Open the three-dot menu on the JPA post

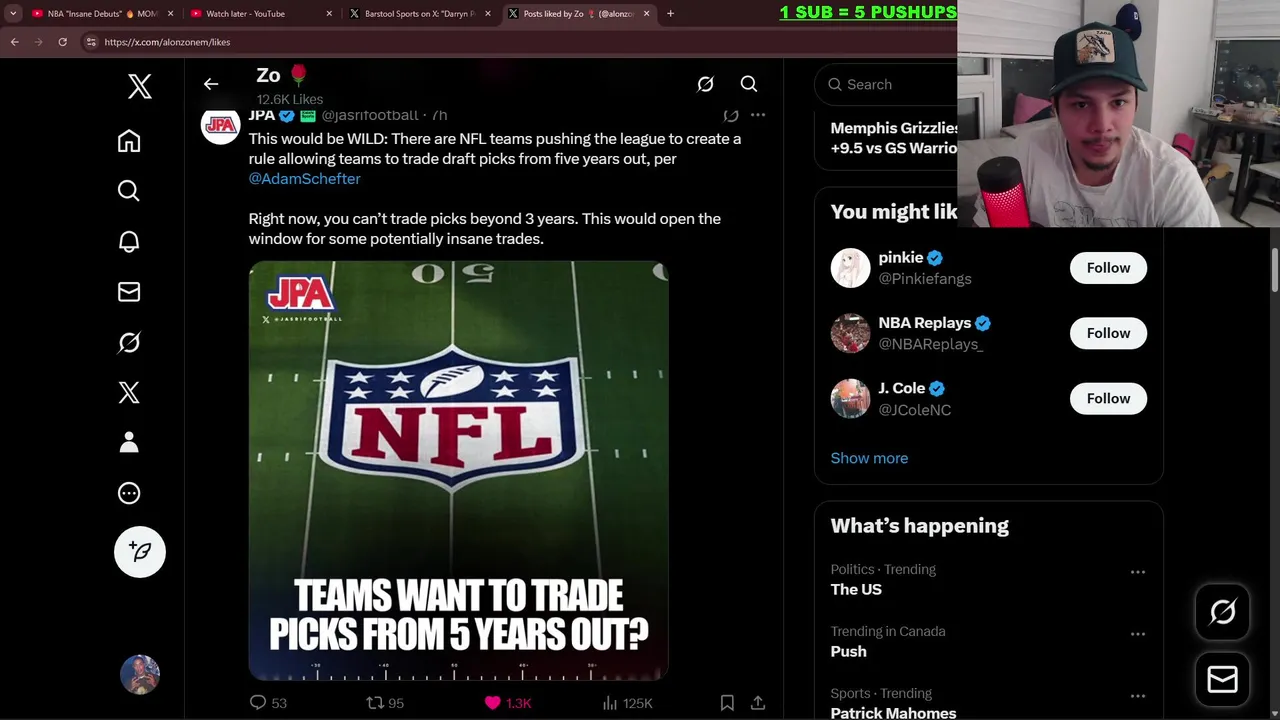pyautogui.click(x=758, y=115)
